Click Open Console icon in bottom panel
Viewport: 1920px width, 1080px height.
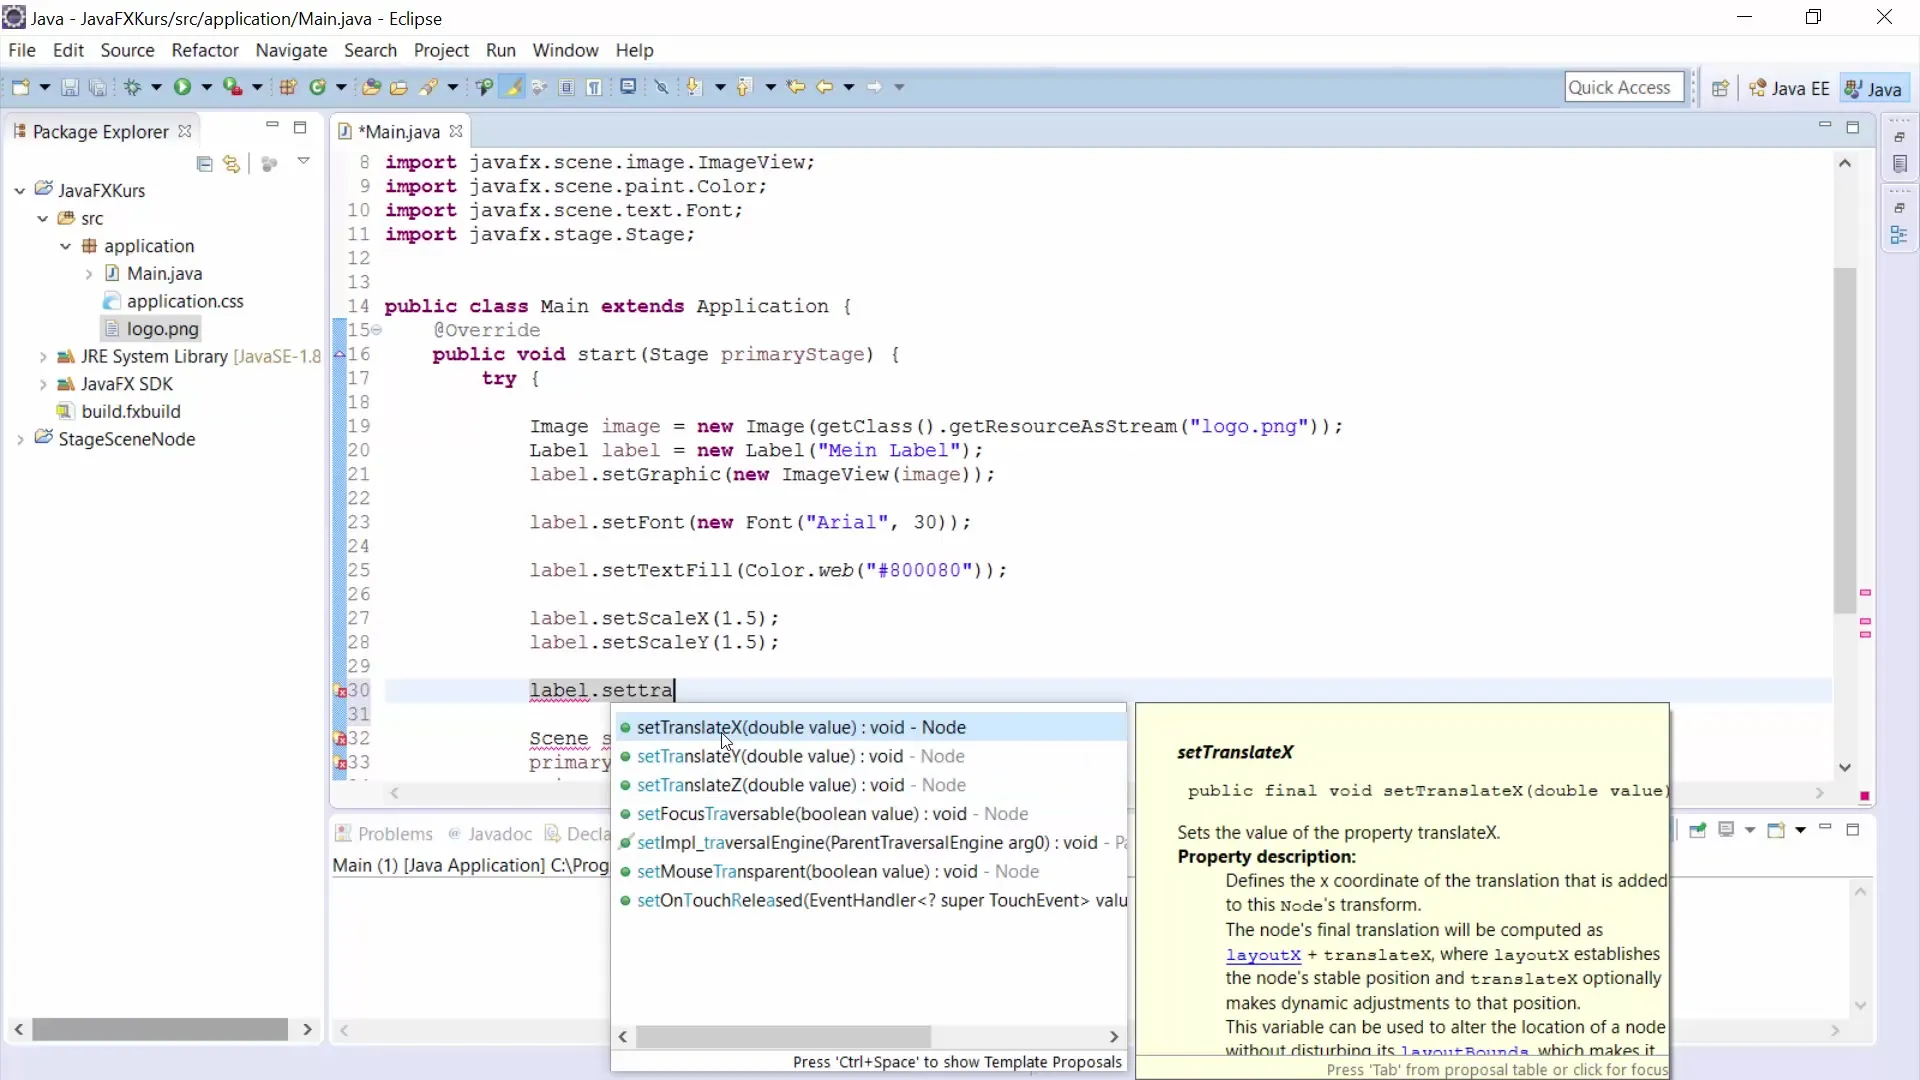point(1776,830)
